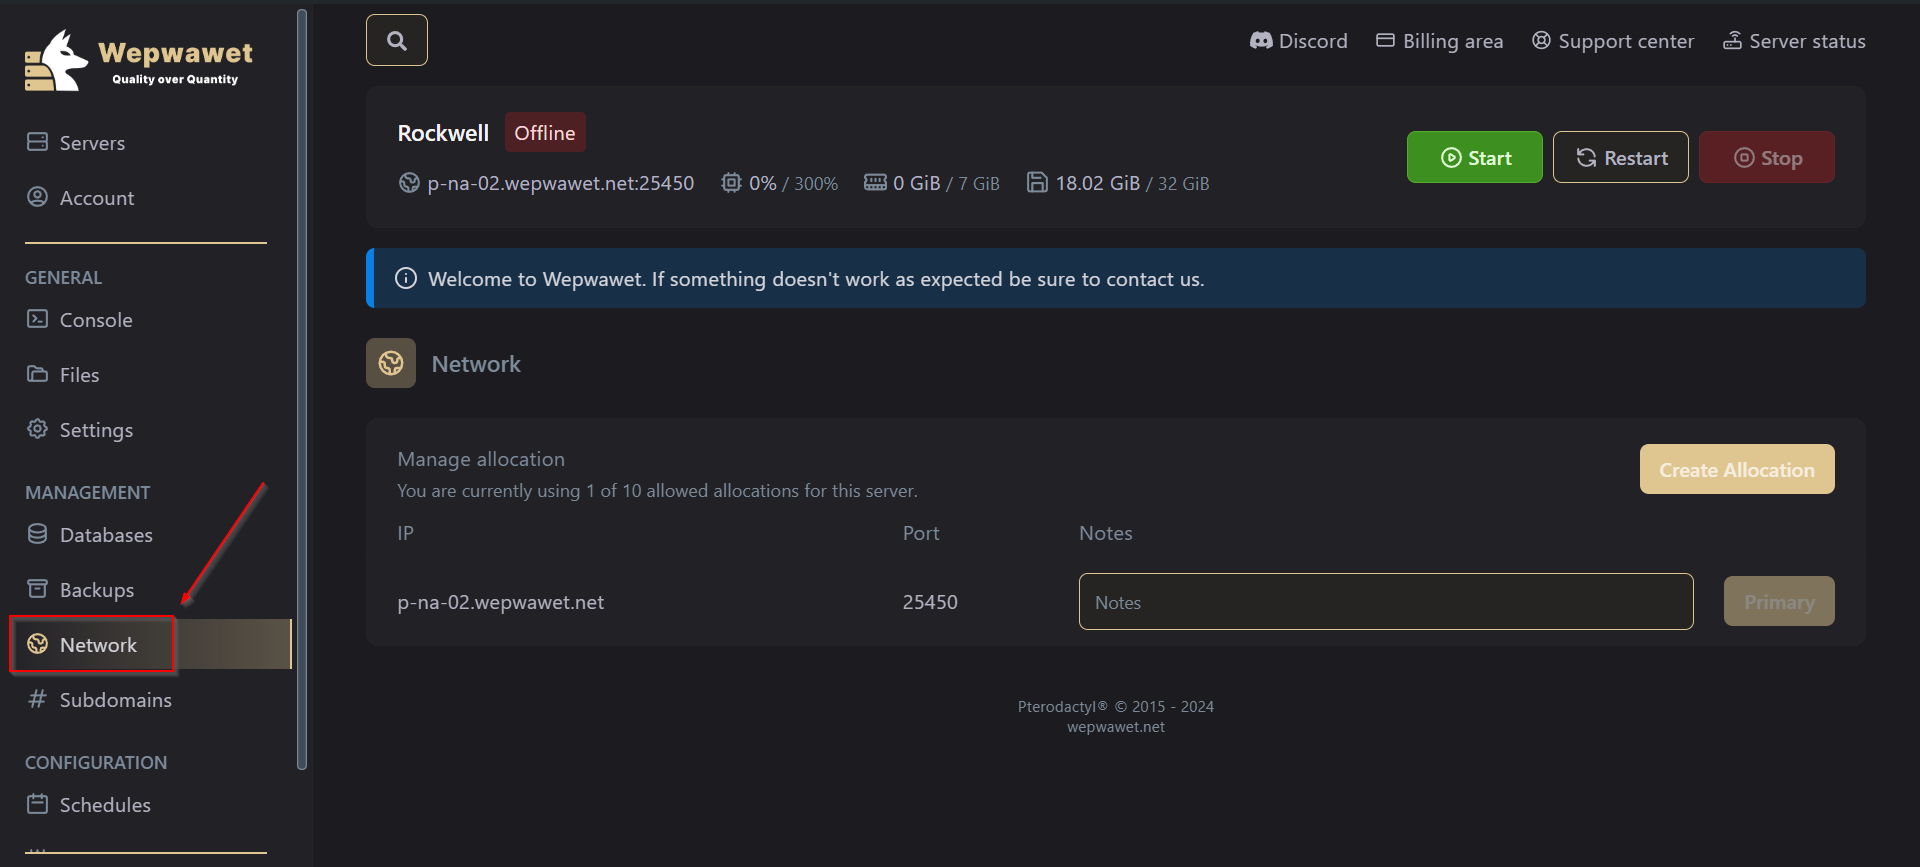Image resolution: width=1920 pixels, height=867 pixels.
Task: Start the Rockwell server
Action: [1474, 157]
